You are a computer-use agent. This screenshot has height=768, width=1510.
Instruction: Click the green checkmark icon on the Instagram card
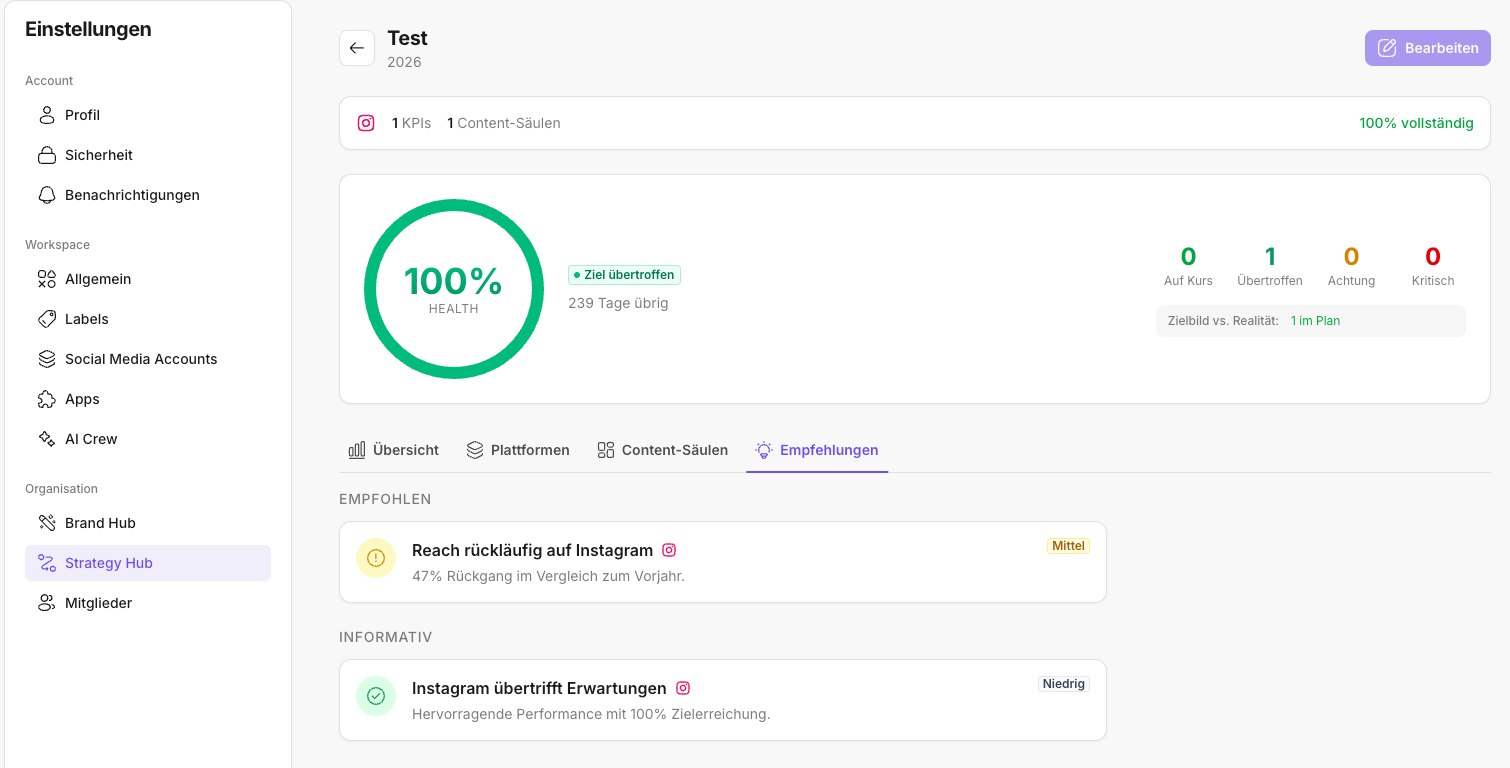coord(376,696)
